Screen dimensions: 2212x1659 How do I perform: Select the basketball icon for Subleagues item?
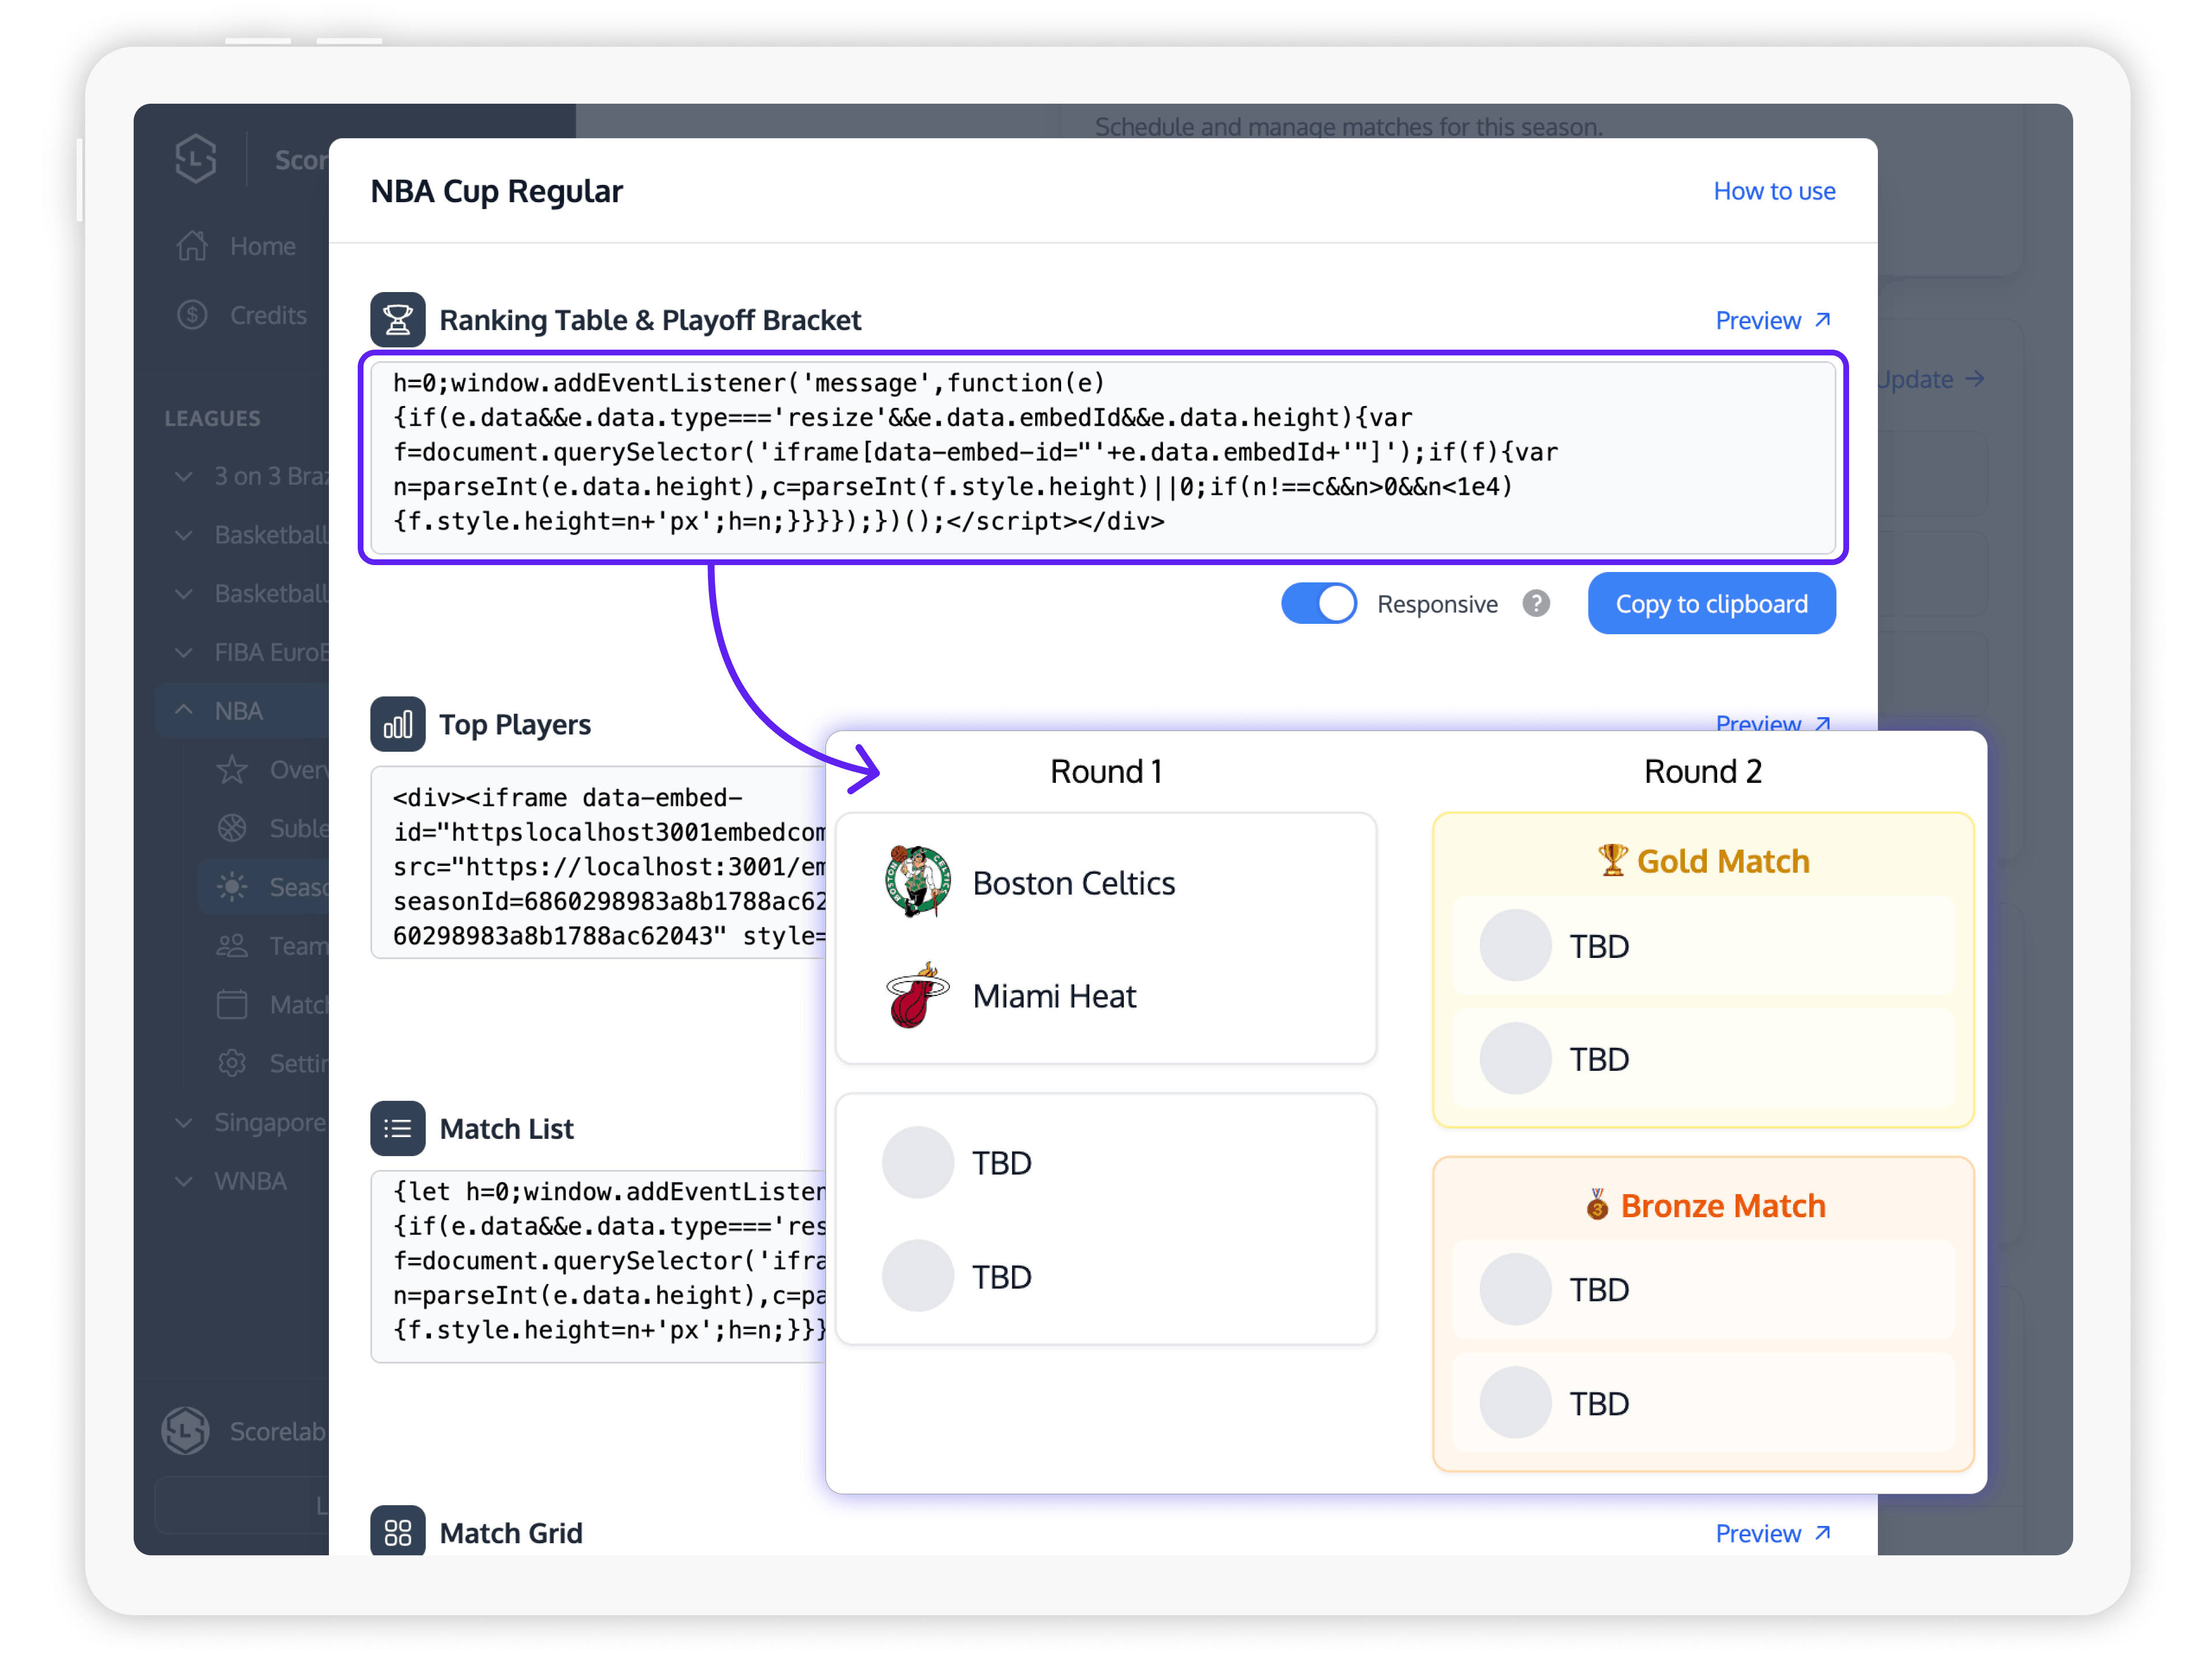click(x=232, y=828)
